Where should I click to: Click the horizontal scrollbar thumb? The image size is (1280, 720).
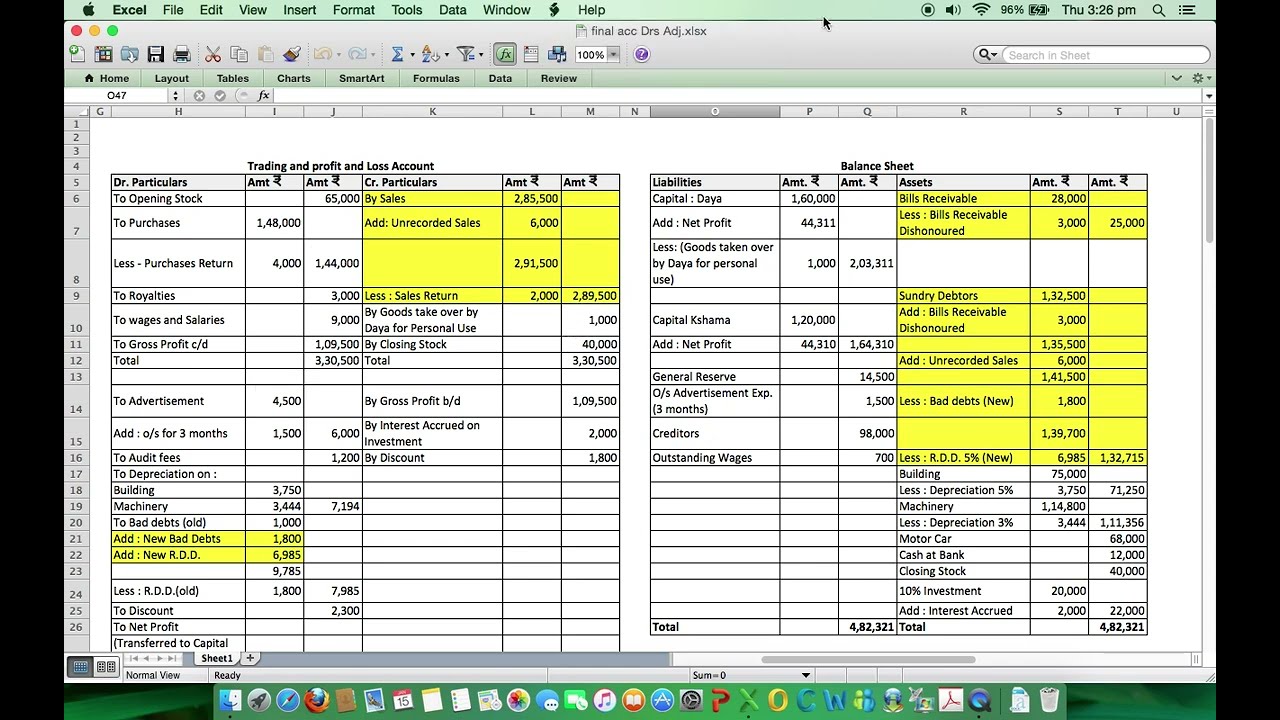[868, 660]
